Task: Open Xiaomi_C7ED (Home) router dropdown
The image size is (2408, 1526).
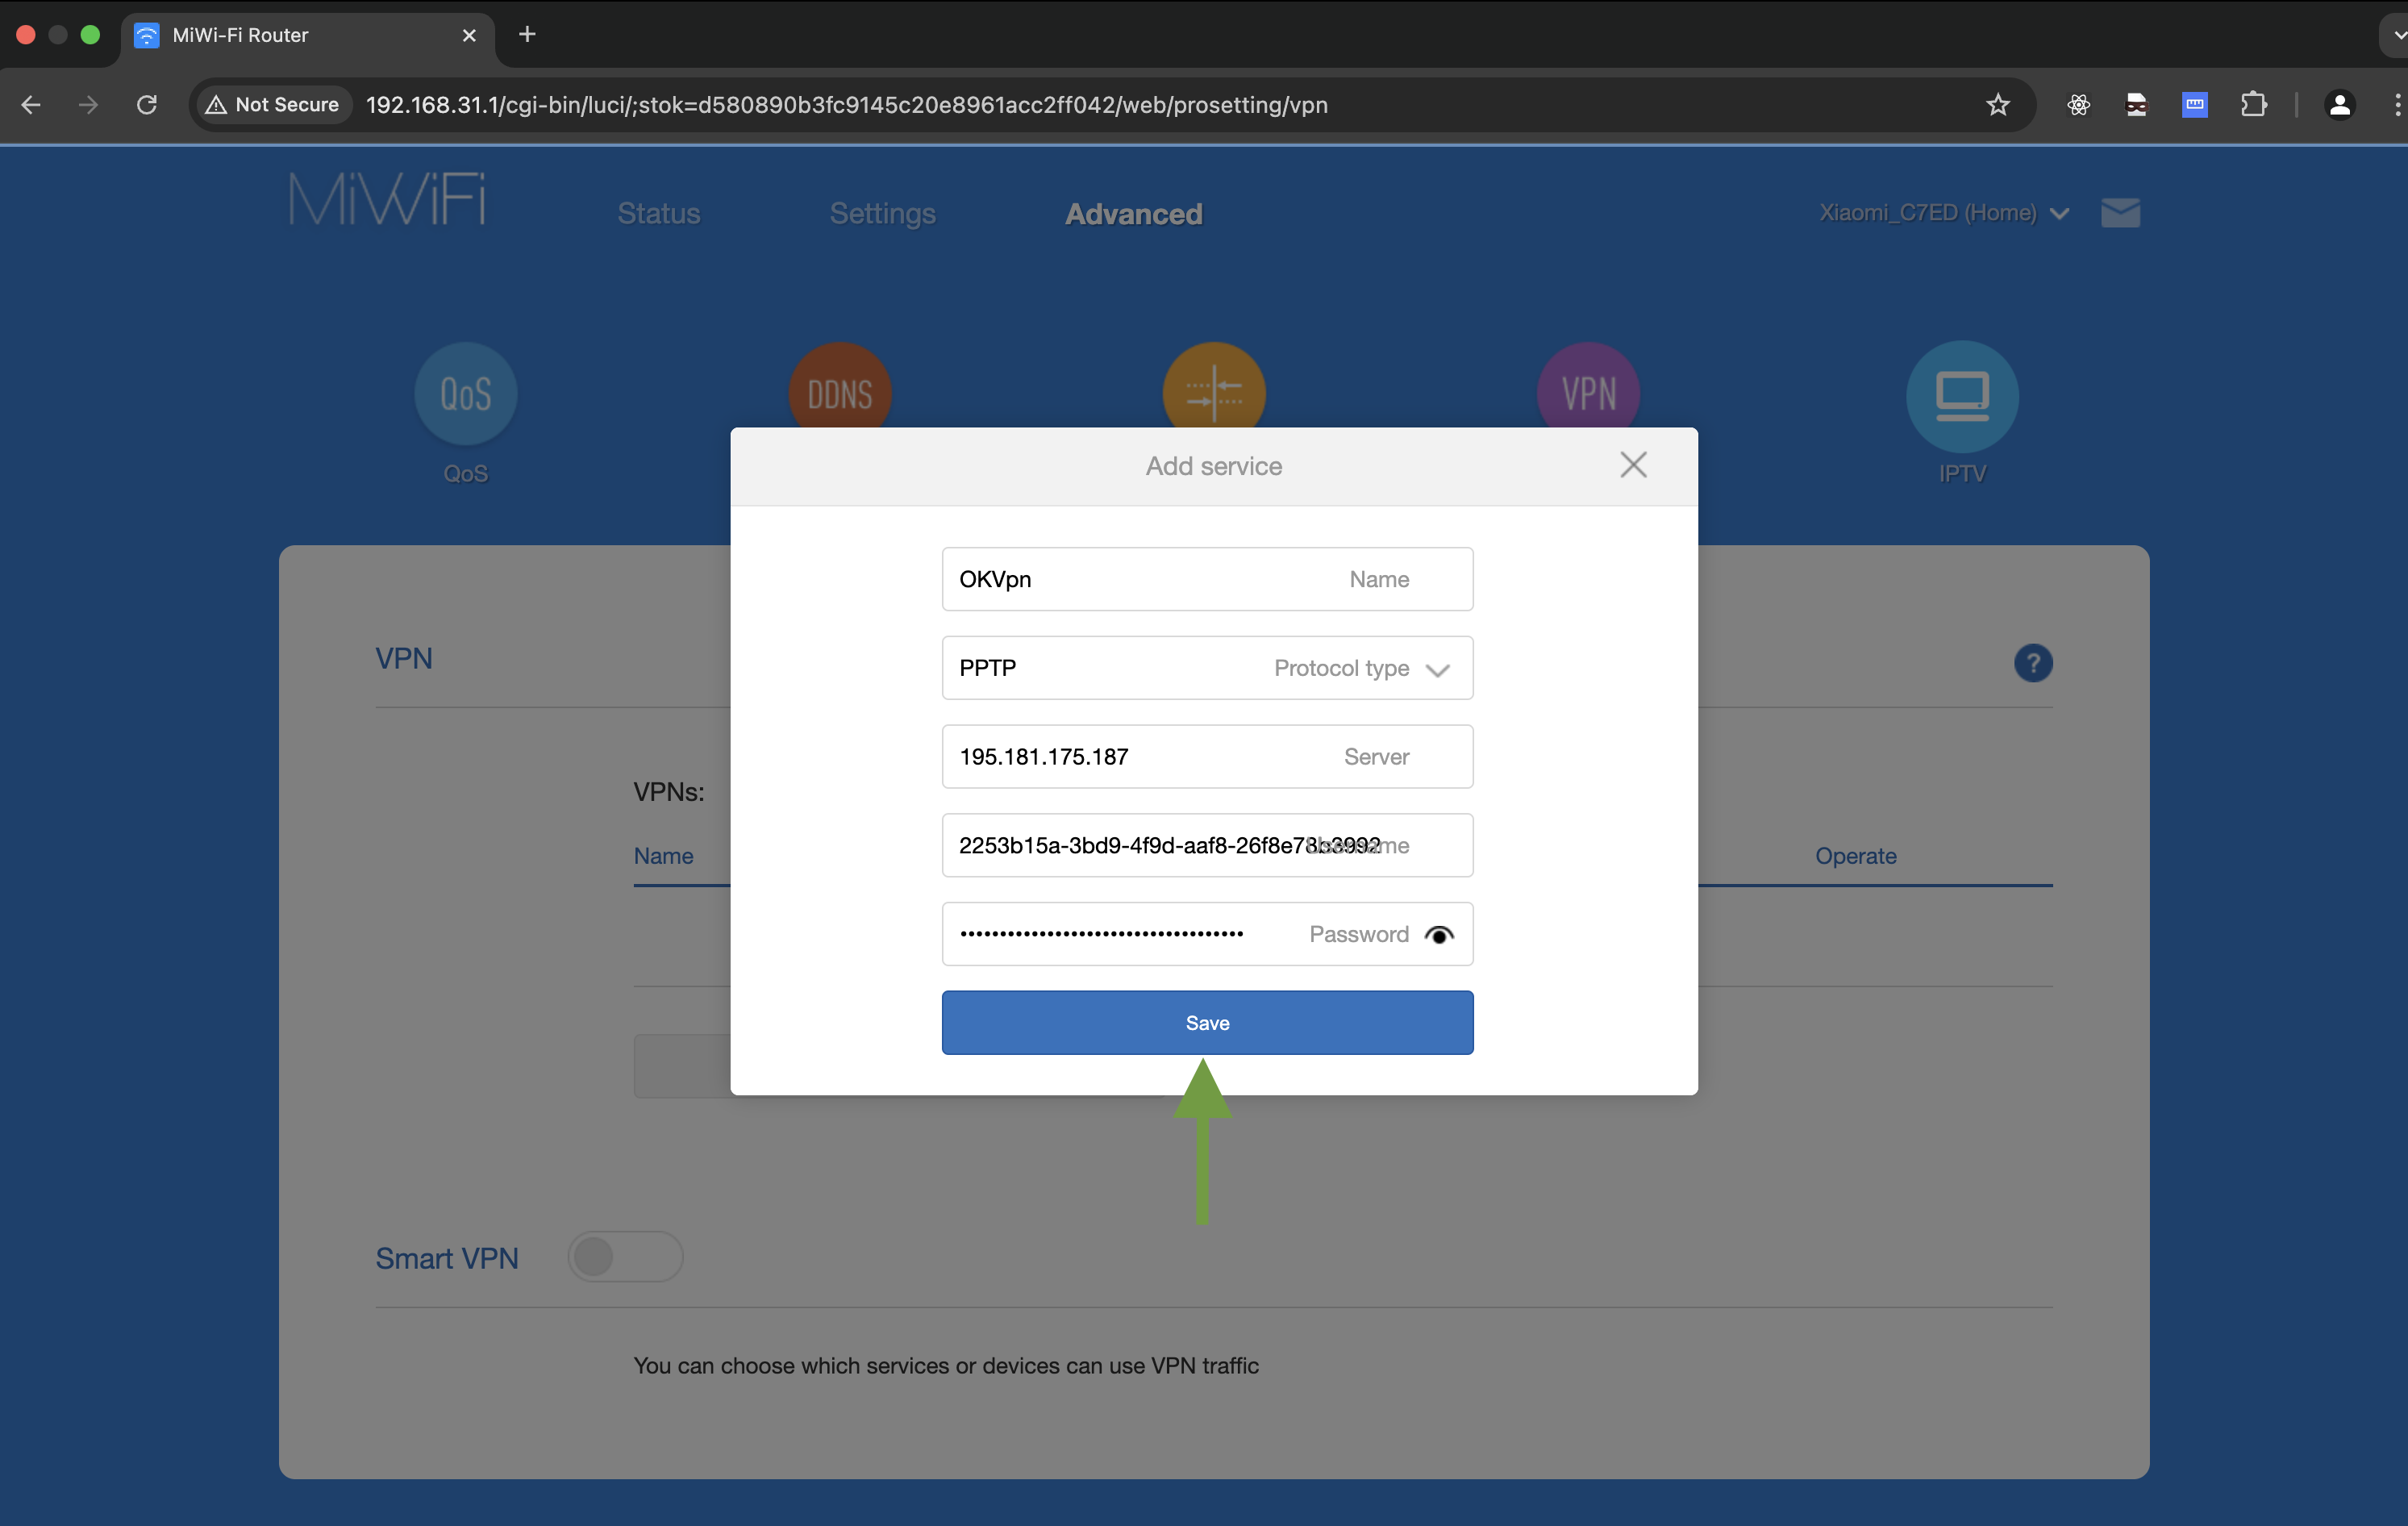Action: [x=1942, y=213]
